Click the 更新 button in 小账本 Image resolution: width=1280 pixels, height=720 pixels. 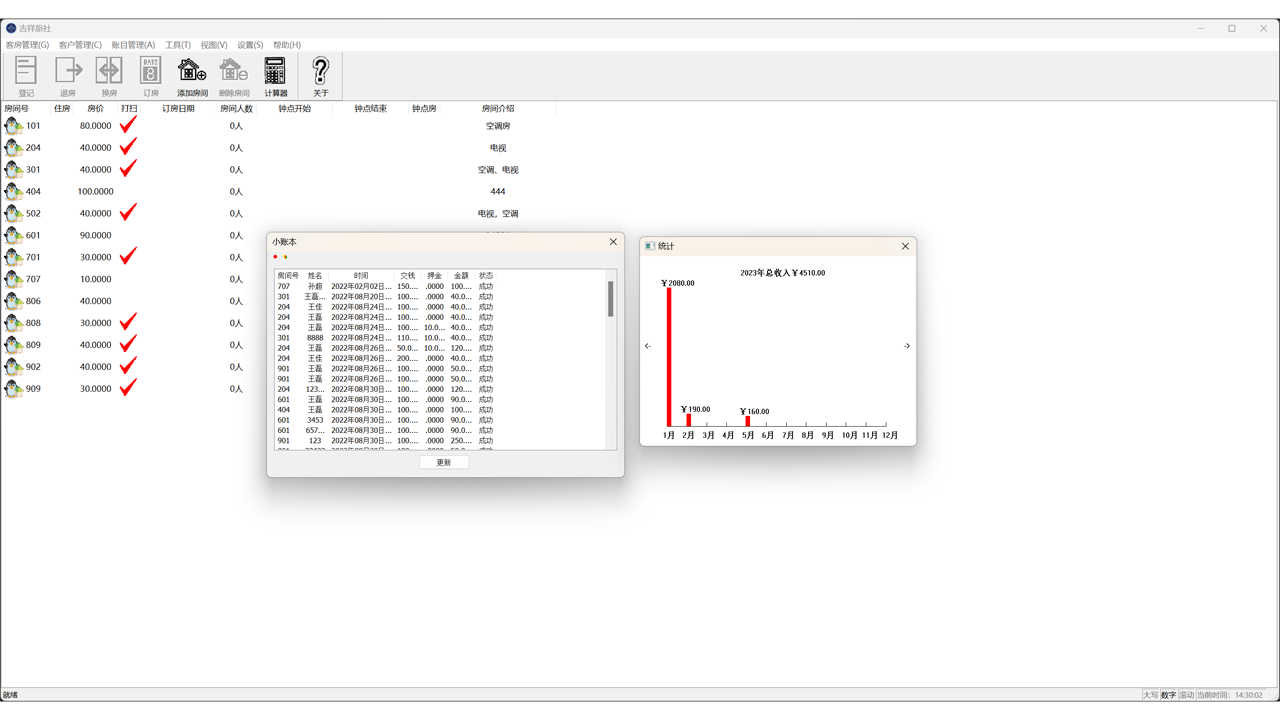[x=444, y=462]
